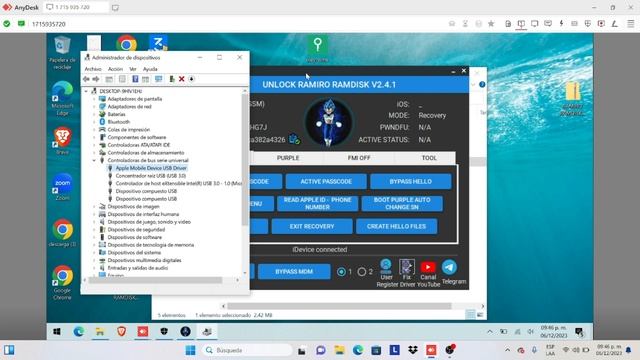Expand Dispositivos de imagen node
The height and width of the screenshot is (360, 640).
pyautogui.click(x=94, y=207)
